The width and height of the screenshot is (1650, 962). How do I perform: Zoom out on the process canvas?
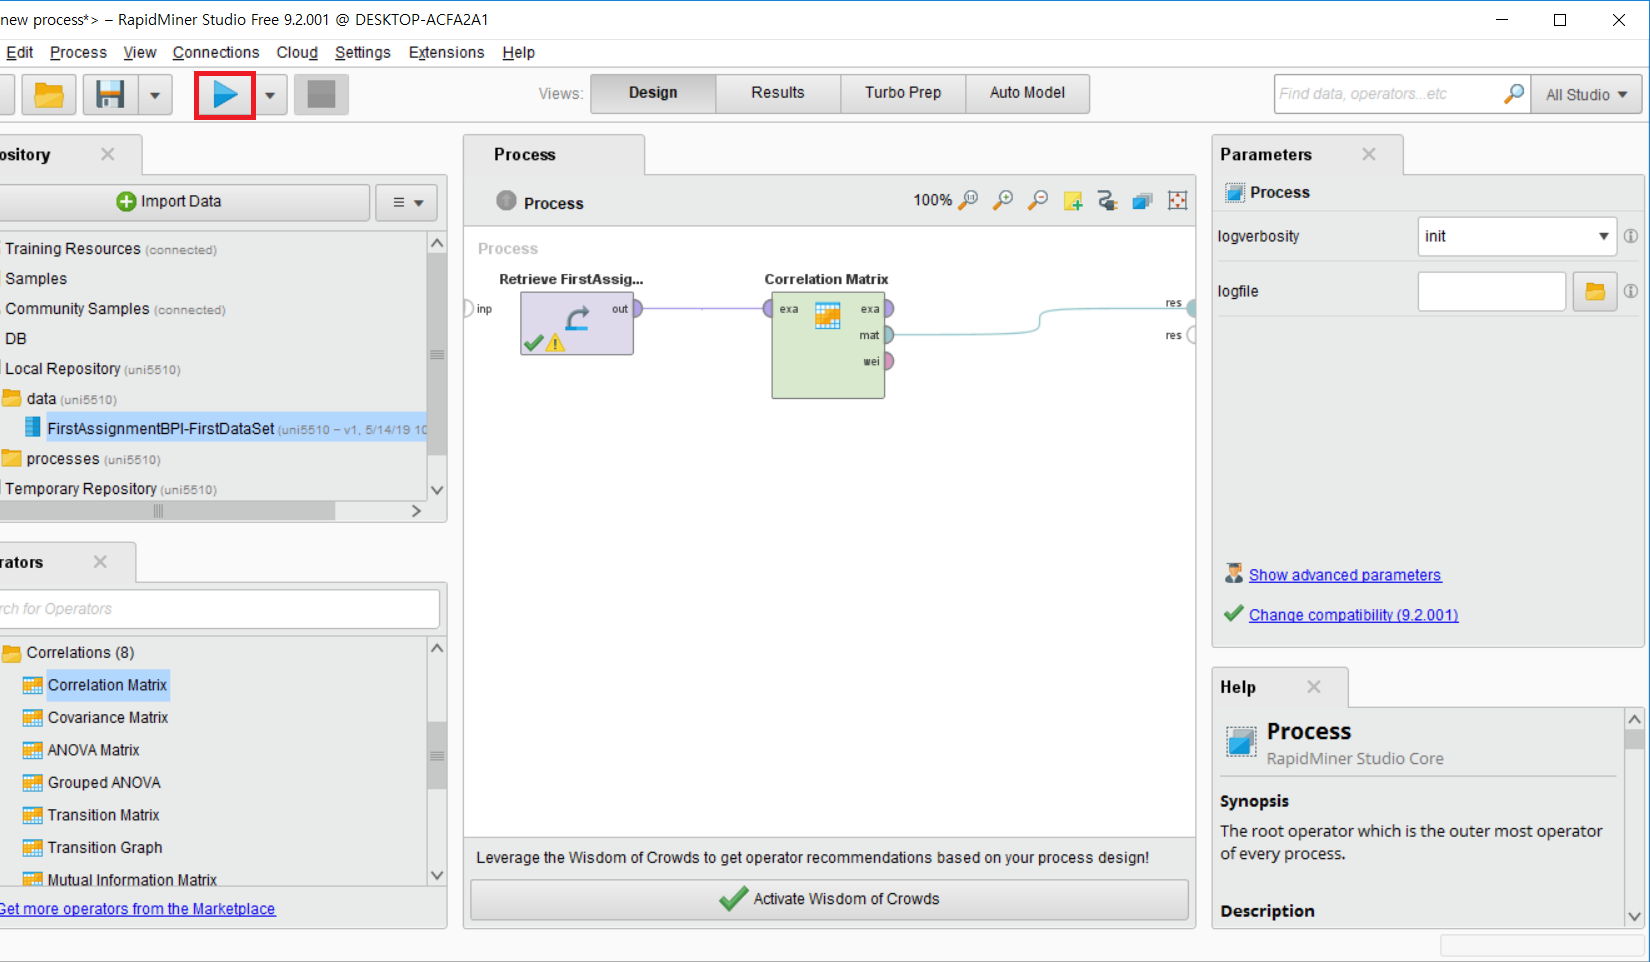tap(1038, 200)
